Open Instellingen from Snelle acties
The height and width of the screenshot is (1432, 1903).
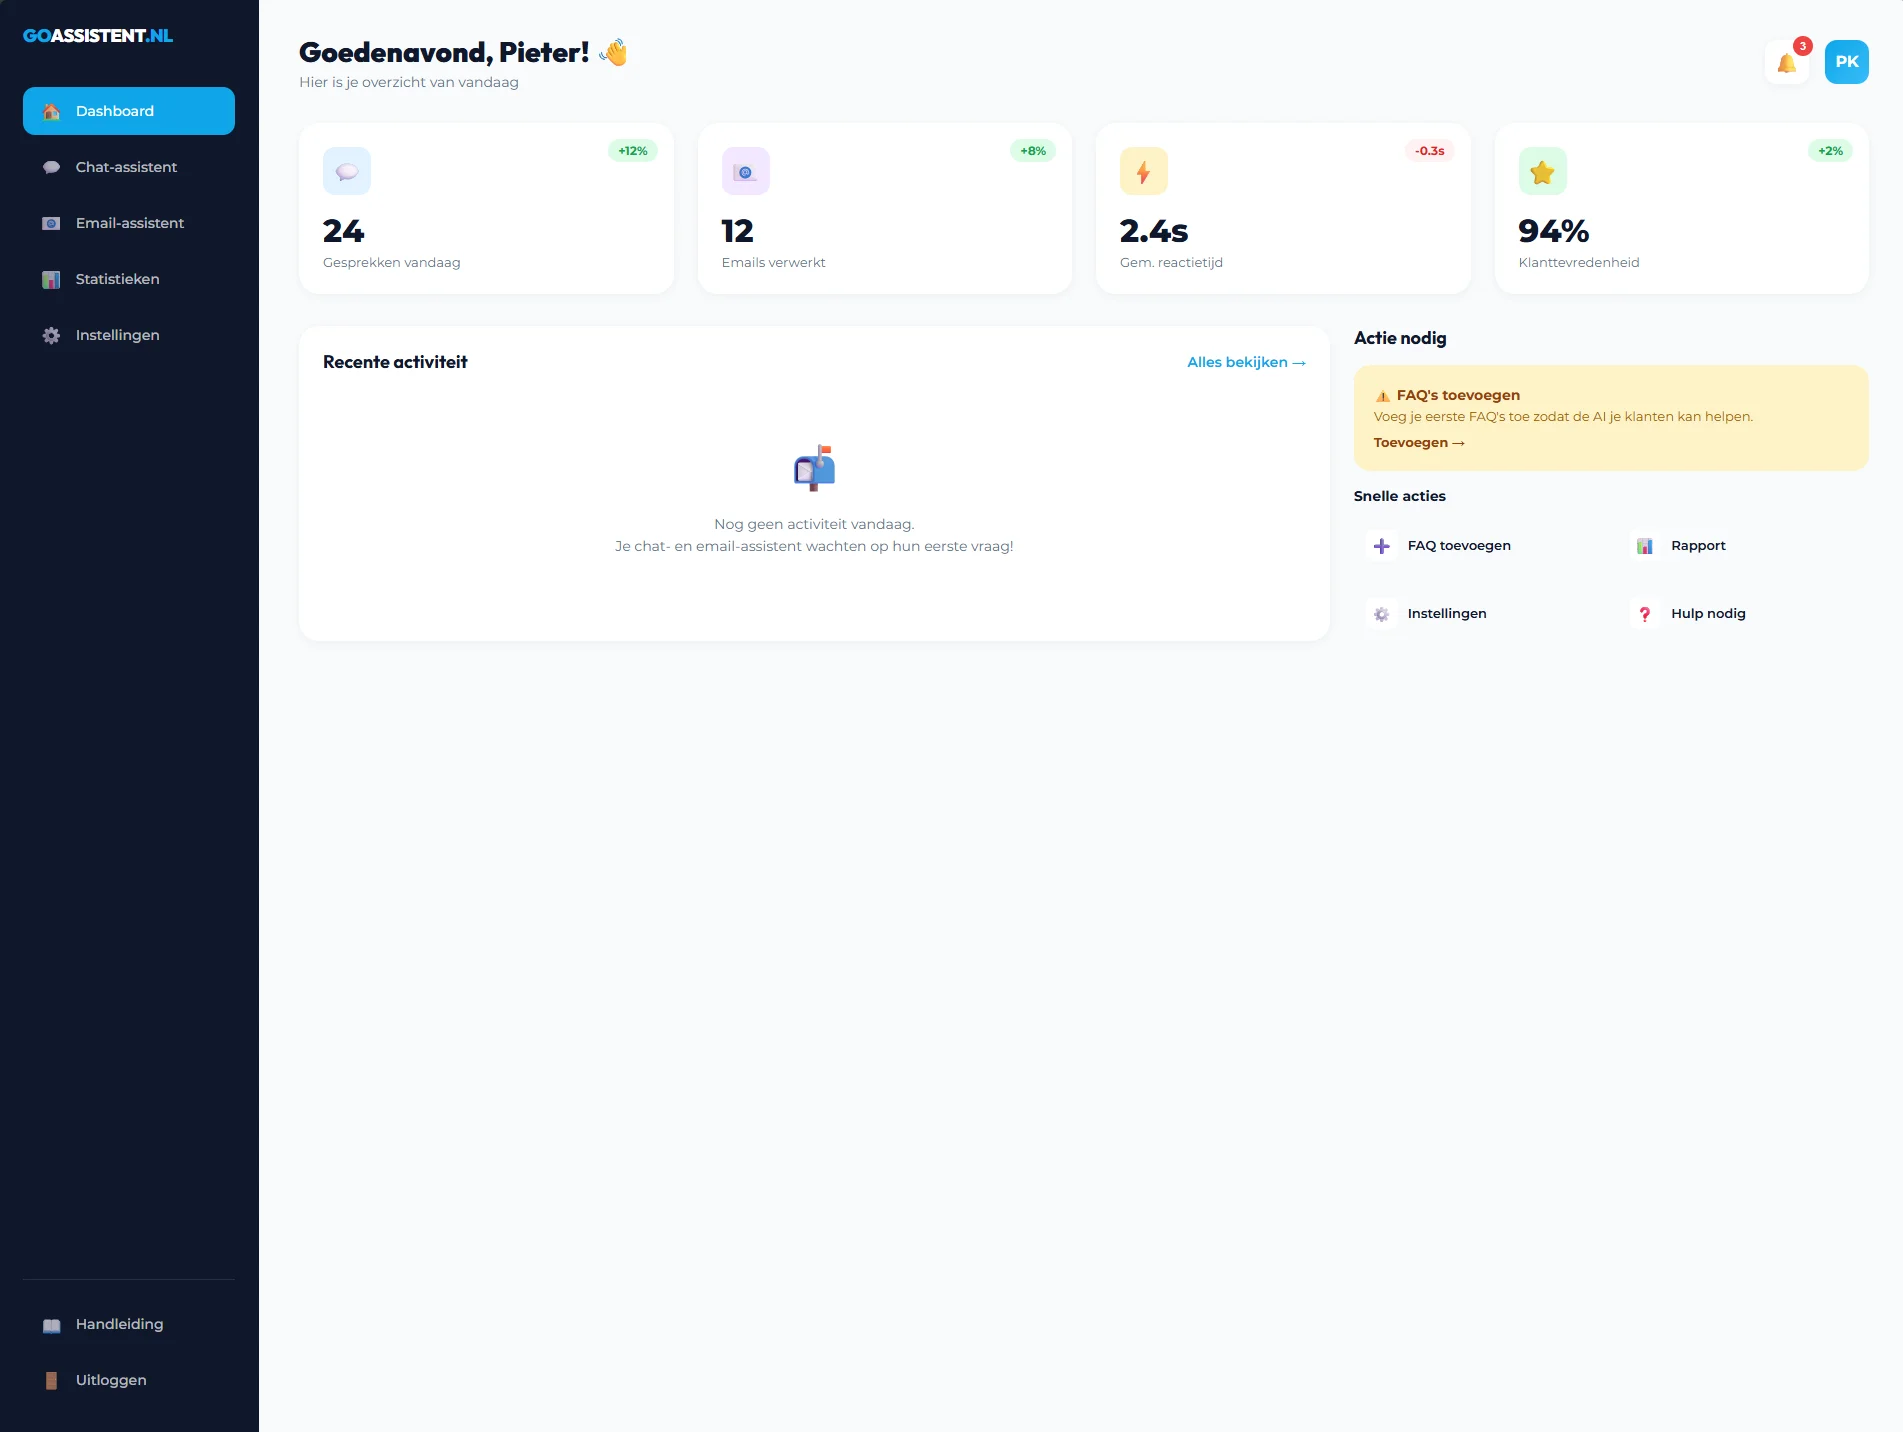1446,613
